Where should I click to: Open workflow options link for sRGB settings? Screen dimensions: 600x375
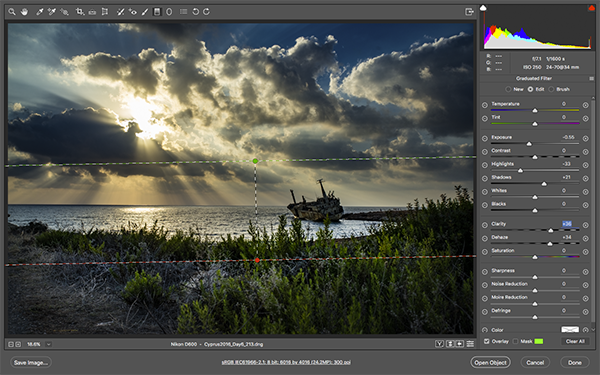pyautogui.click(x=286, y=362)
